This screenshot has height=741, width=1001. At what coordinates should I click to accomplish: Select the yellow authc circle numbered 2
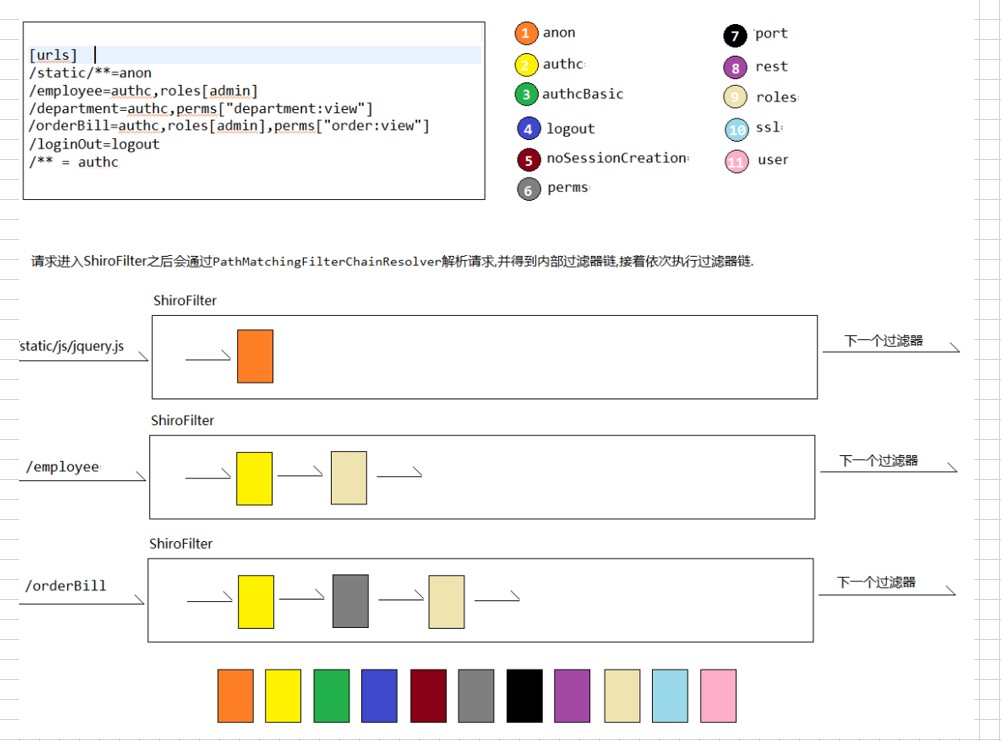coord(527,65)
